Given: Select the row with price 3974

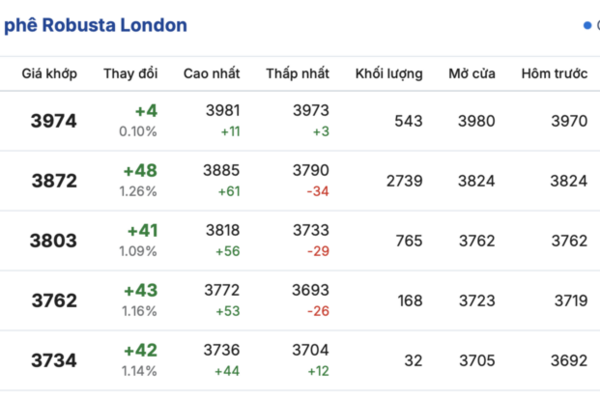Looking at the screenshot, I should point(54,121).
